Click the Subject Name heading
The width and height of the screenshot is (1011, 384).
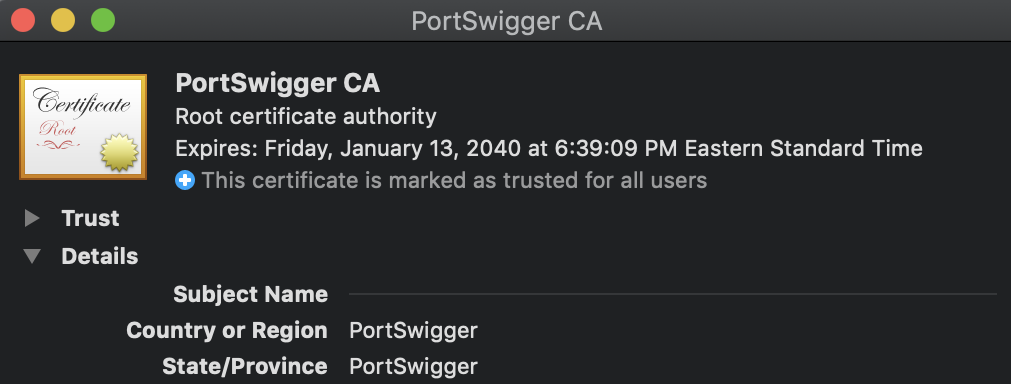click(251, 294)
